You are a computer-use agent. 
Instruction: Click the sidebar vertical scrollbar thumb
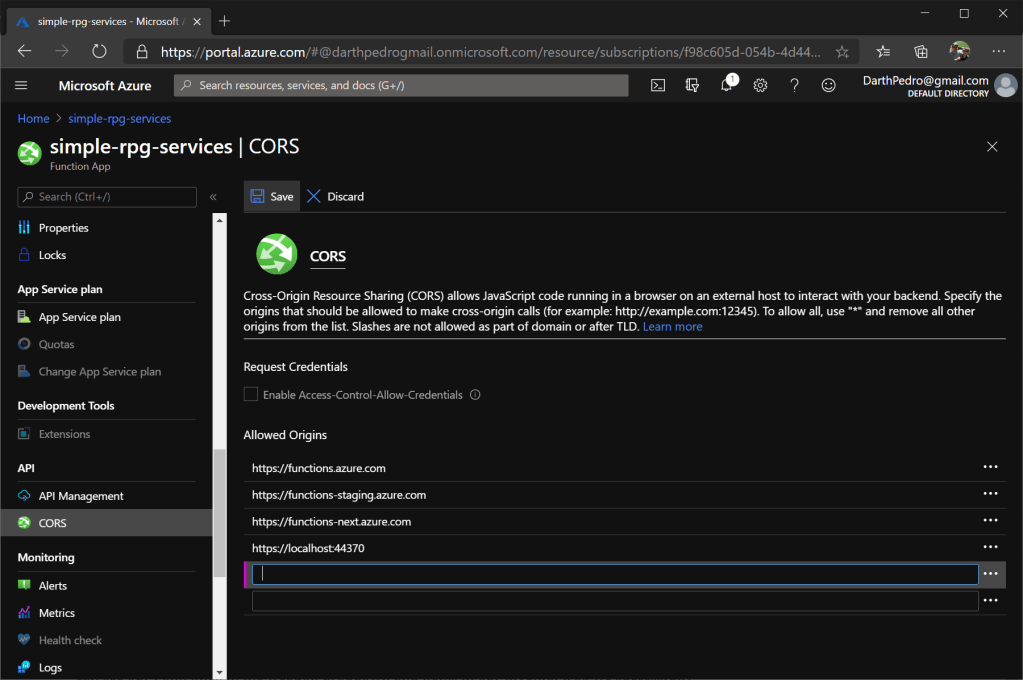pyautogui.click(x=220, y=512)
